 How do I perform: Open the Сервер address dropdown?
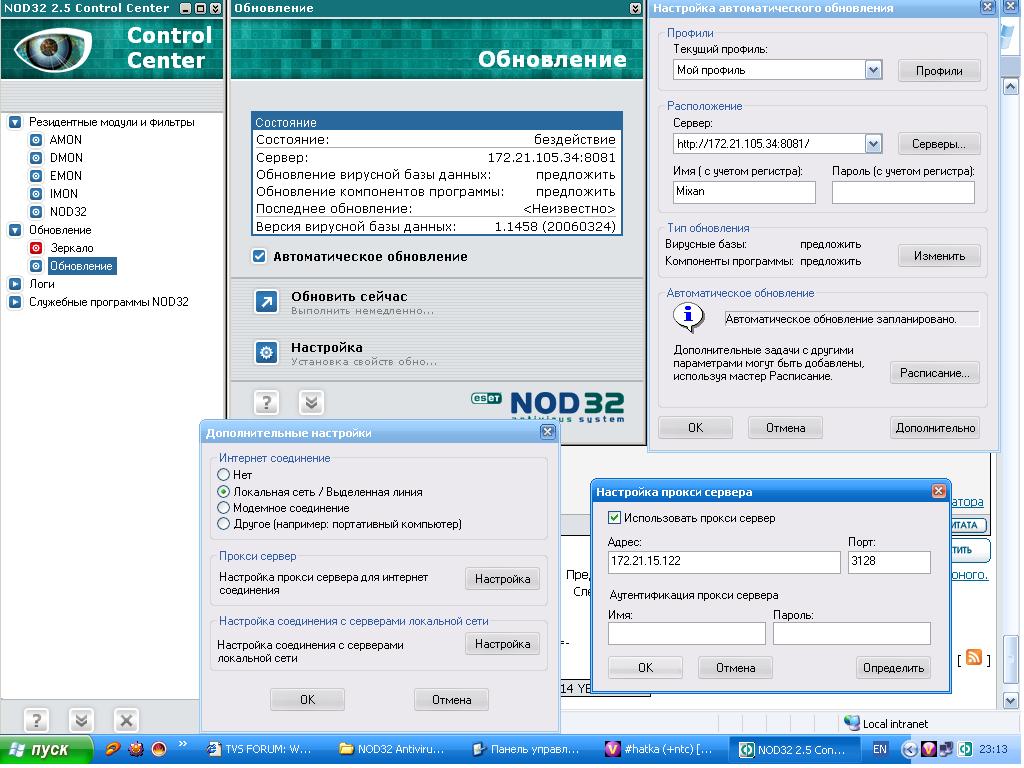(873, 144)
